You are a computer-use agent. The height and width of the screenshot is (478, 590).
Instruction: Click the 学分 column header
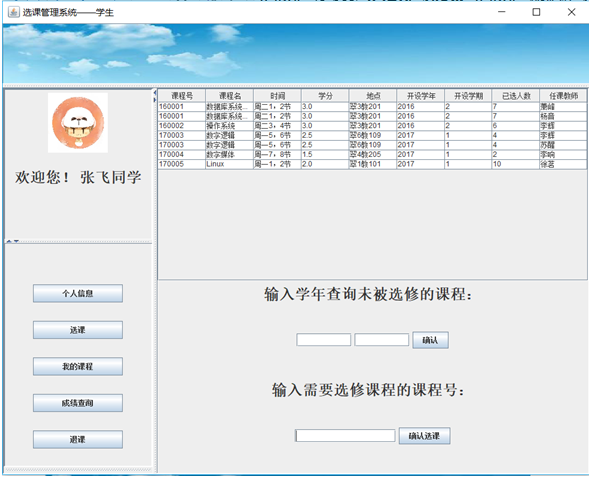pos(325,96)
